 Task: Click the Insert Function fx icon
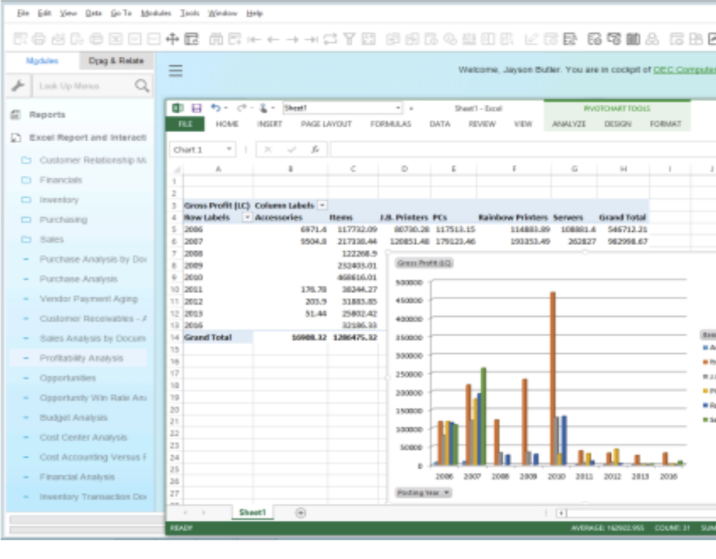pyautogui.click(x=315, y=149)
